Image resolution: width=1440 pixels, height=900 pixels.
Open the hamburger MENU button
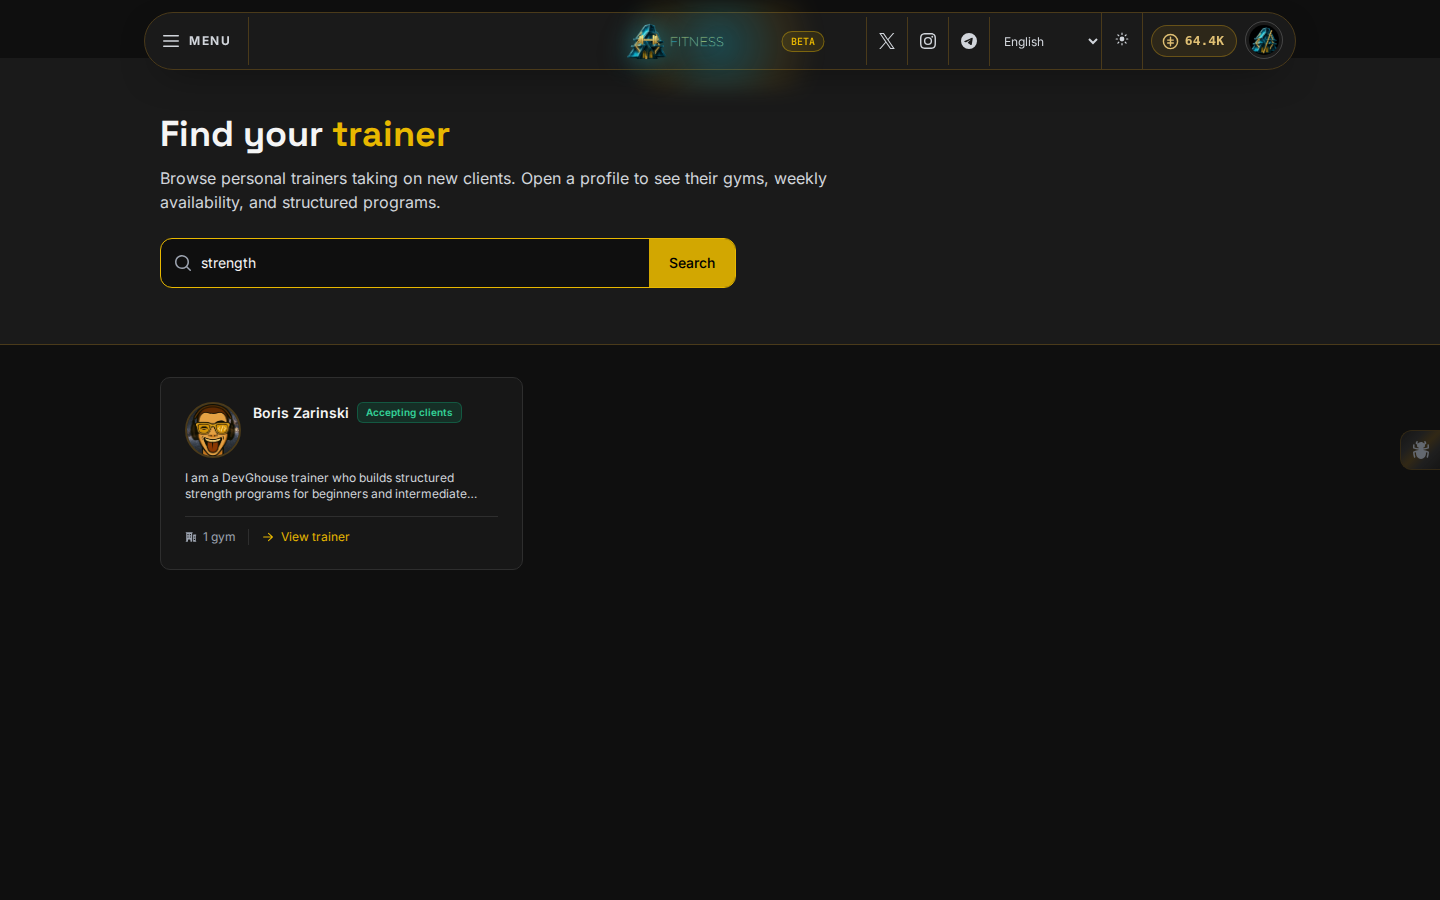(x=197, y=41)
